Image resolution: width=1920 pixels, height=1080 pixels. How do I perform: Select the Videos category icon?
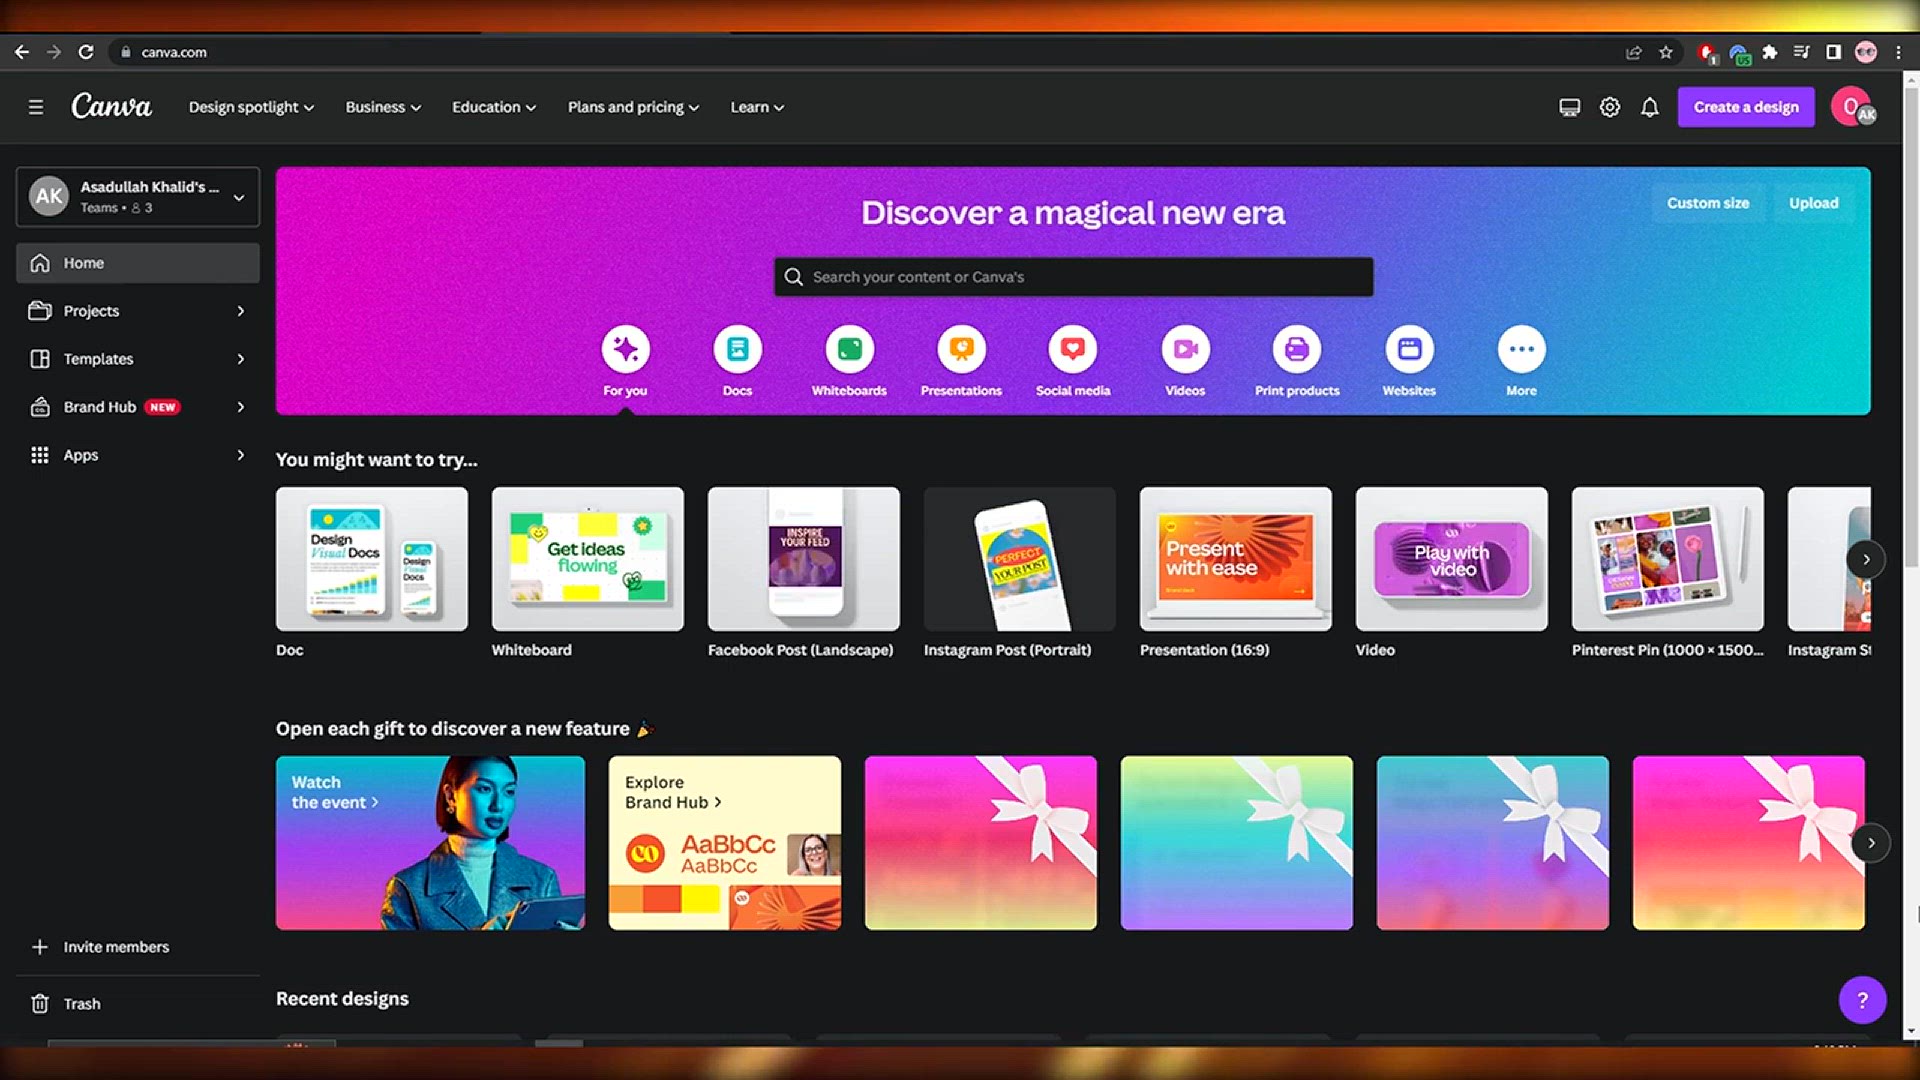pos(1186,349)
